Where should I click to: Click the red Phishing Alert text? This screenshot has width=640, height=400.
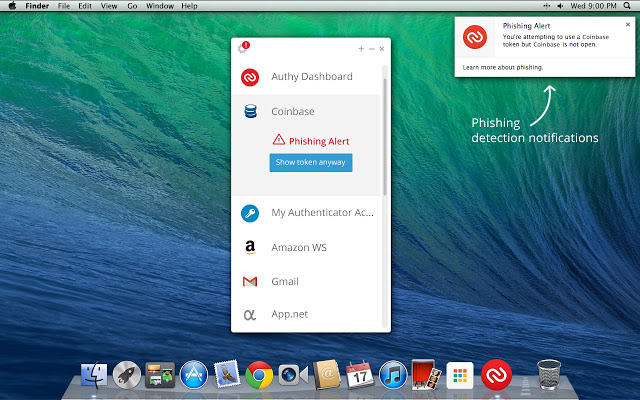pos(319,141)
